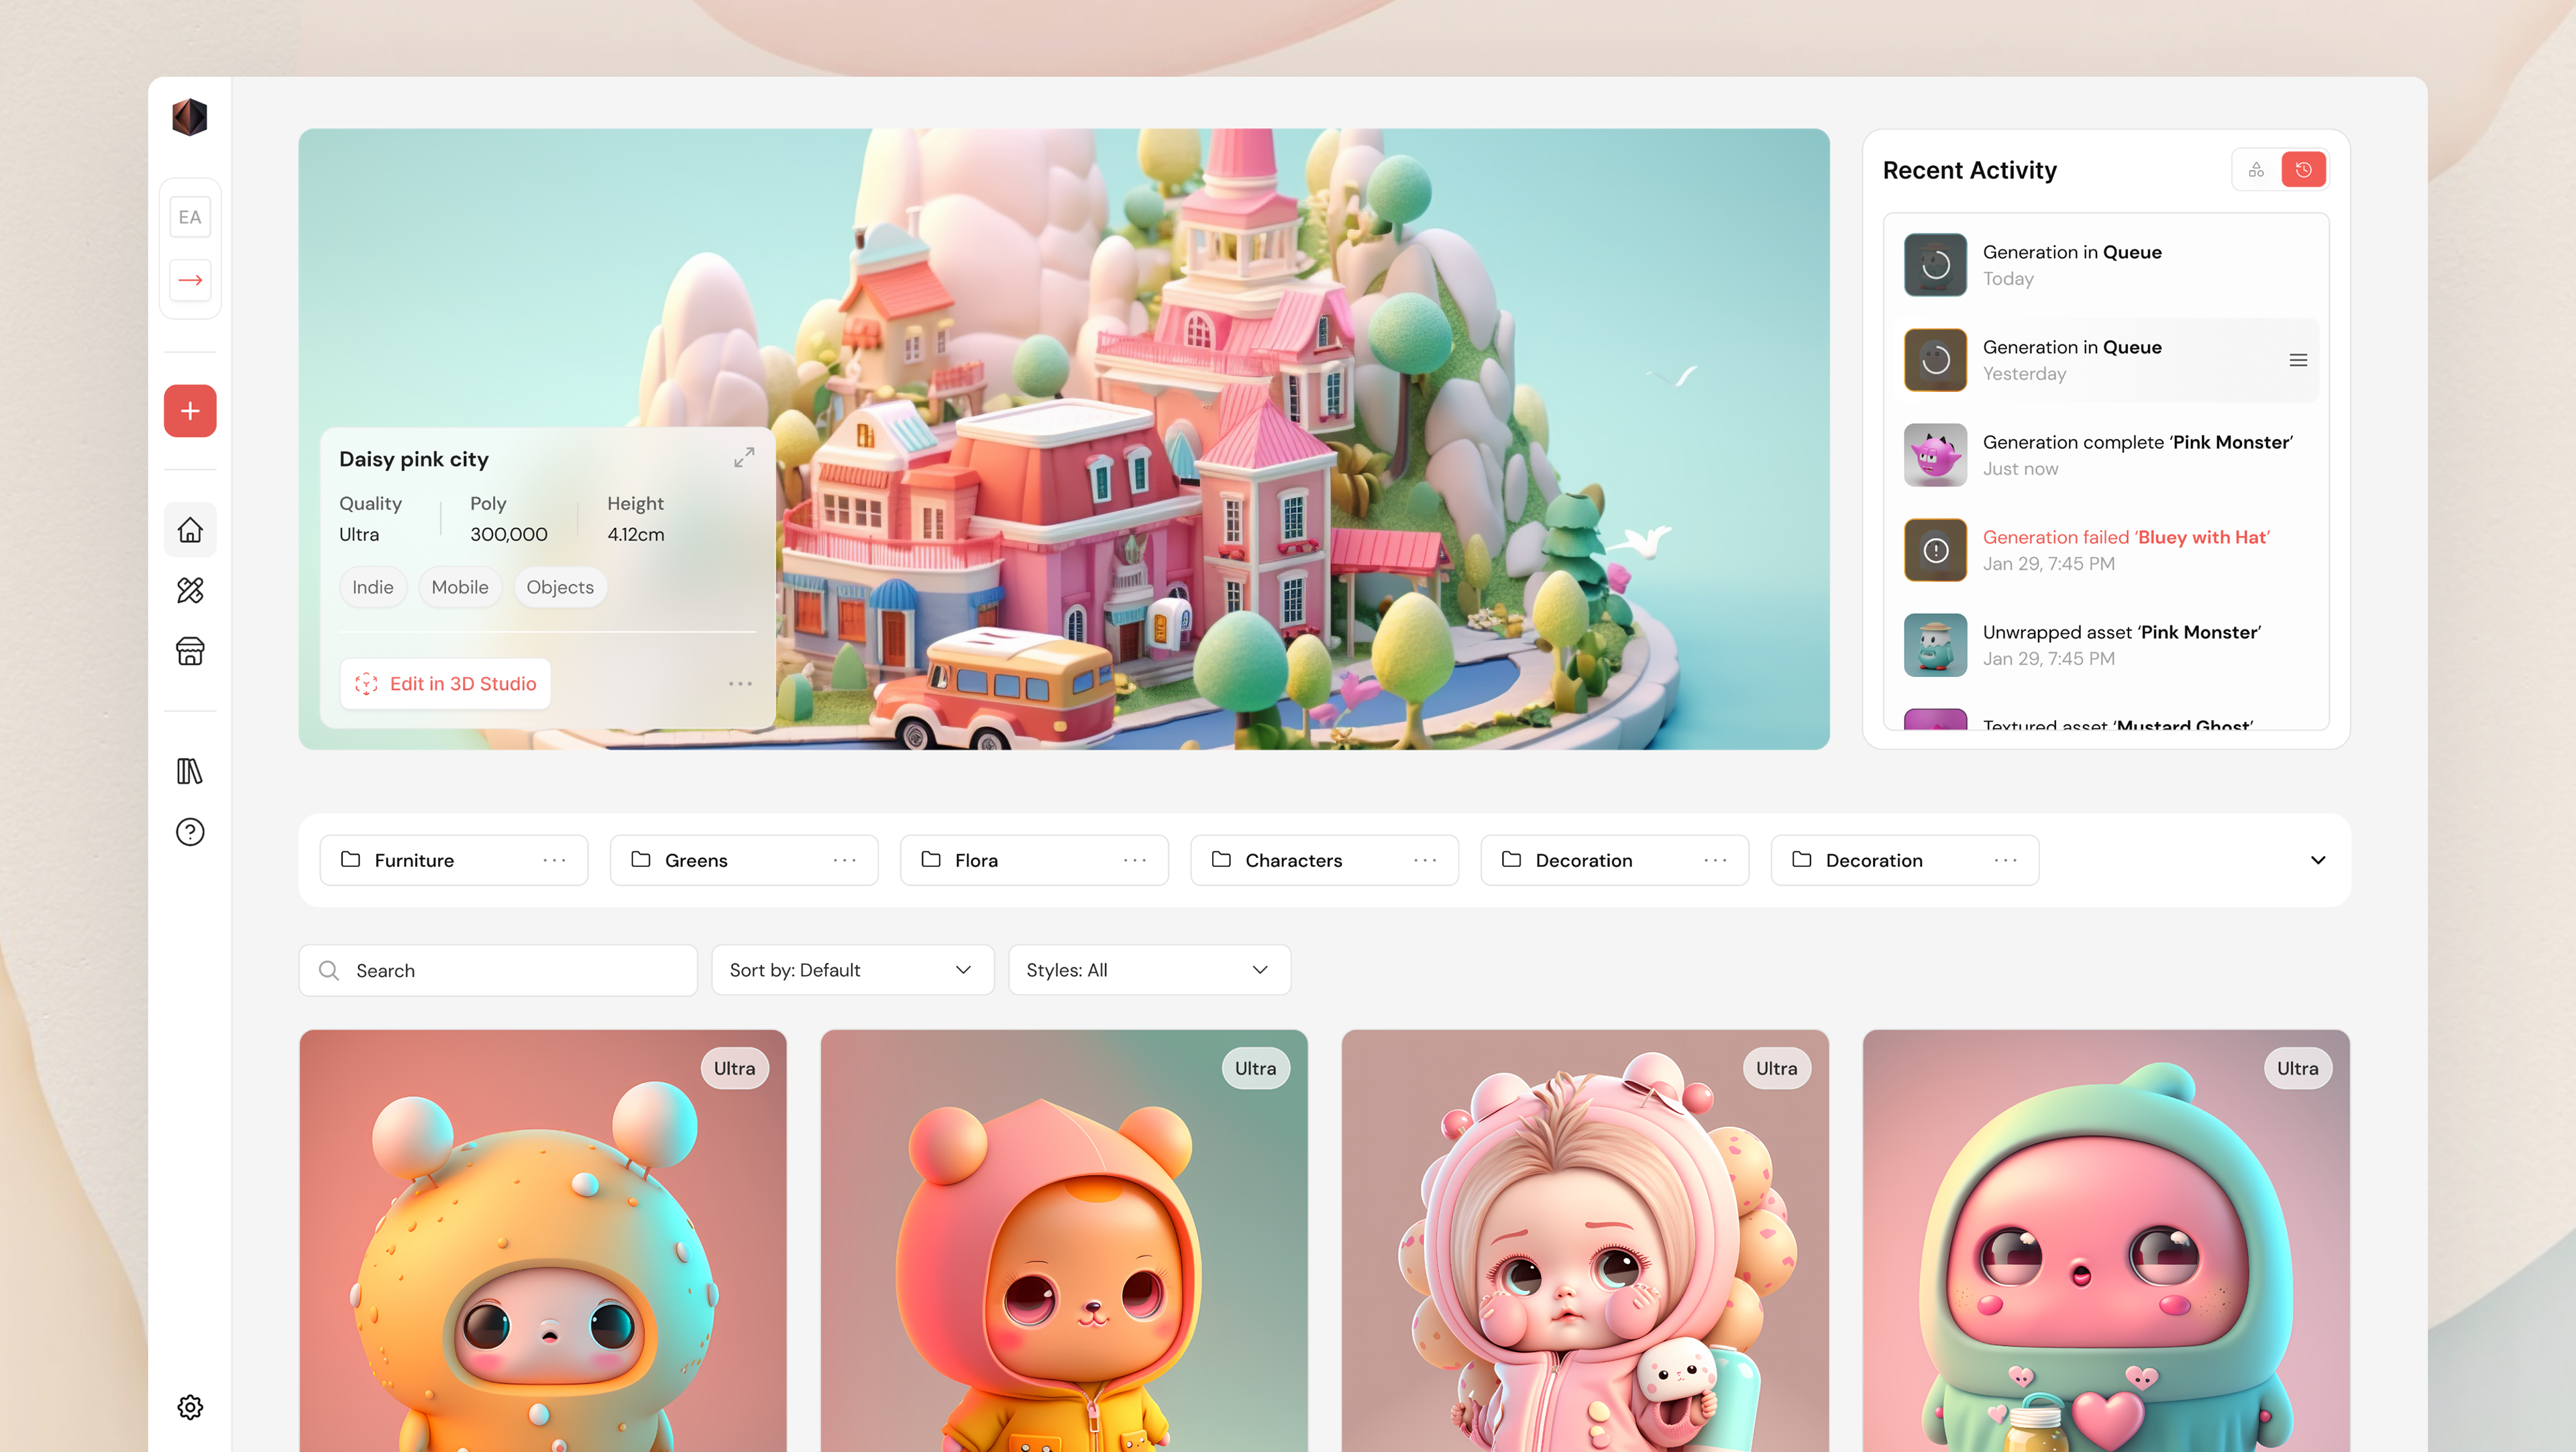This screenshot has height=1452, width=2576.
Task: Open the marketplace store sidebar icon
Action: [190, 651]
